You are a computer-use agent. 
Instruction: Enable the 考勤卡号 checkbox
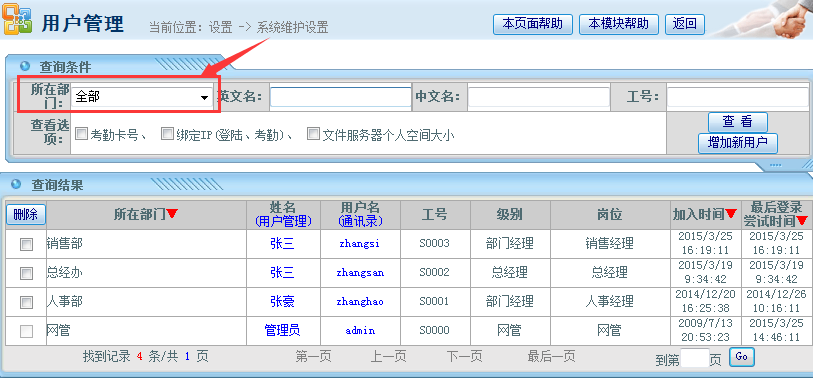pos(81,134)
